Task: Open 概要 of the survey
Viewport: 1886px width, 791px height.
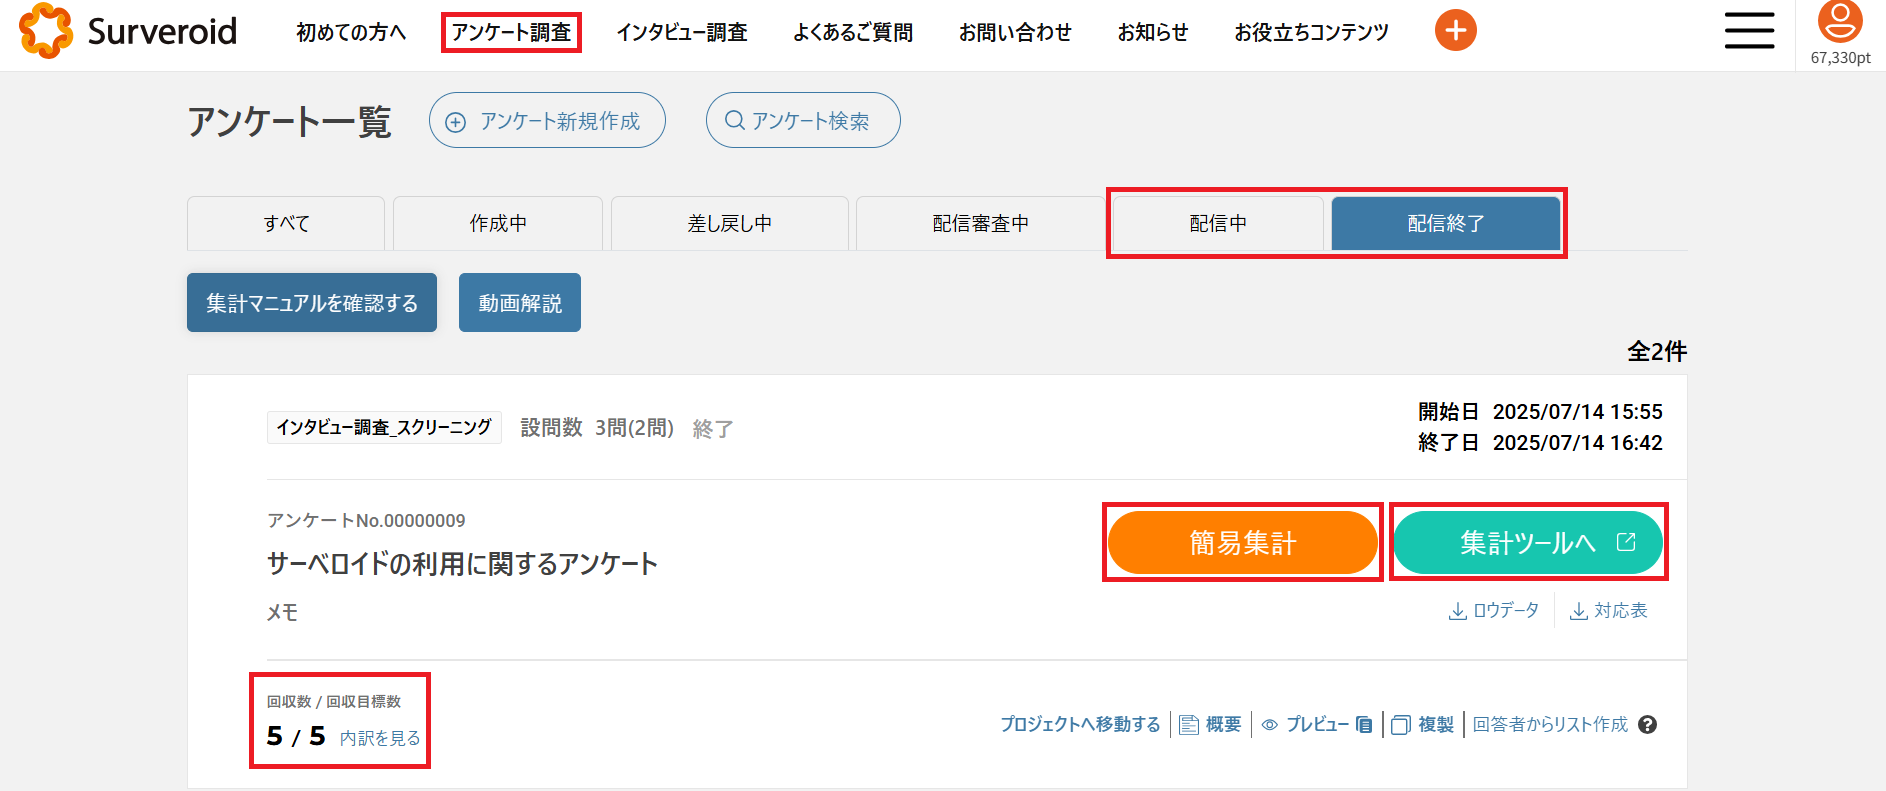Action: (1211, 725)
